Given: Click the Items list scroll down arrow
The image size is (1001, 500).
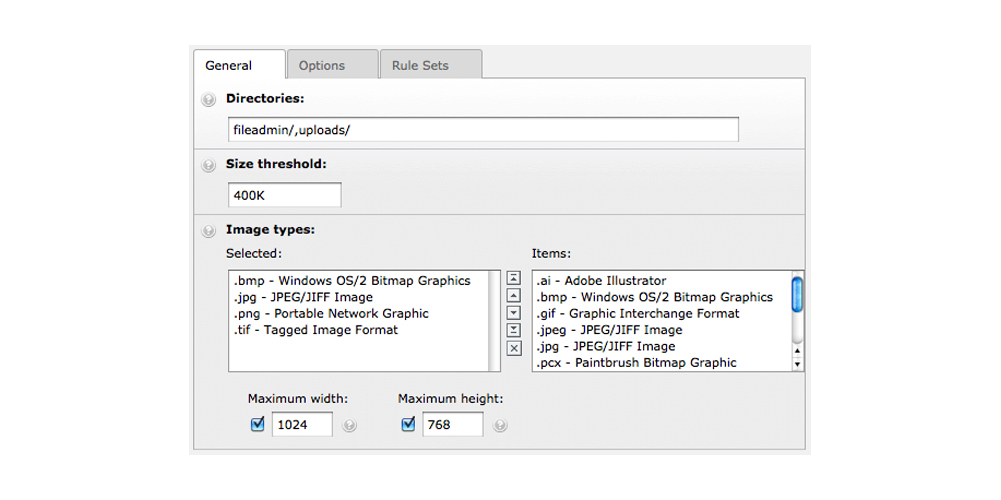Looking at the screenshot, I should (797, 364).
